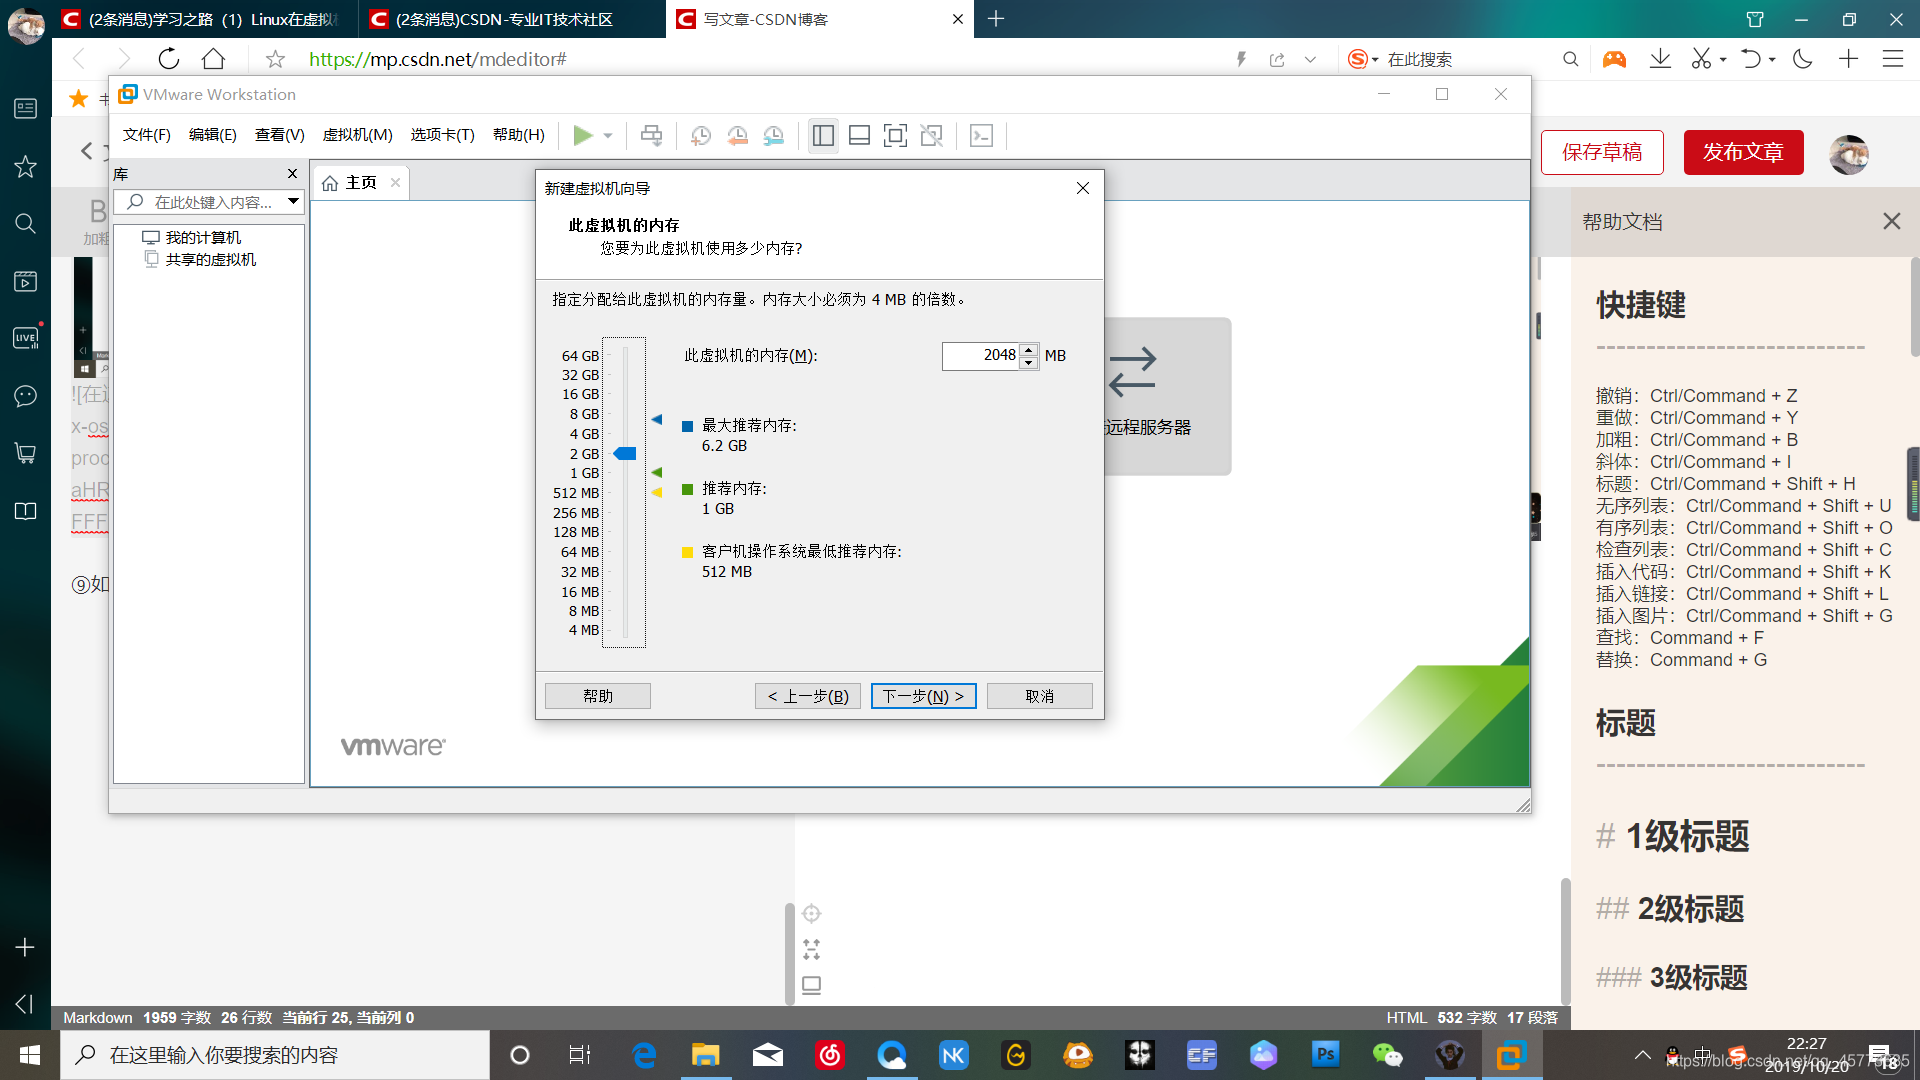The image size is (1920, 1080).
Task: Click the 发布文章 publish button
Action: tap(1743, 152)
